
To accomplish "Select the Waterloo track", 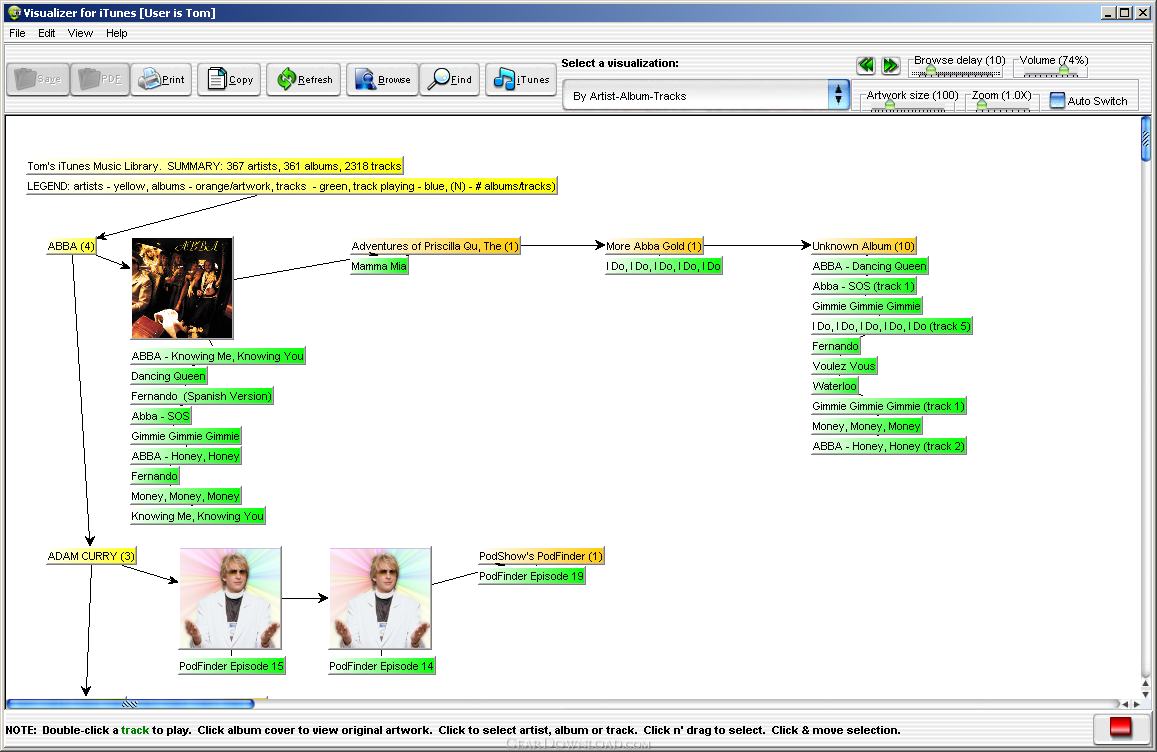I will click(x=835, y=385).
